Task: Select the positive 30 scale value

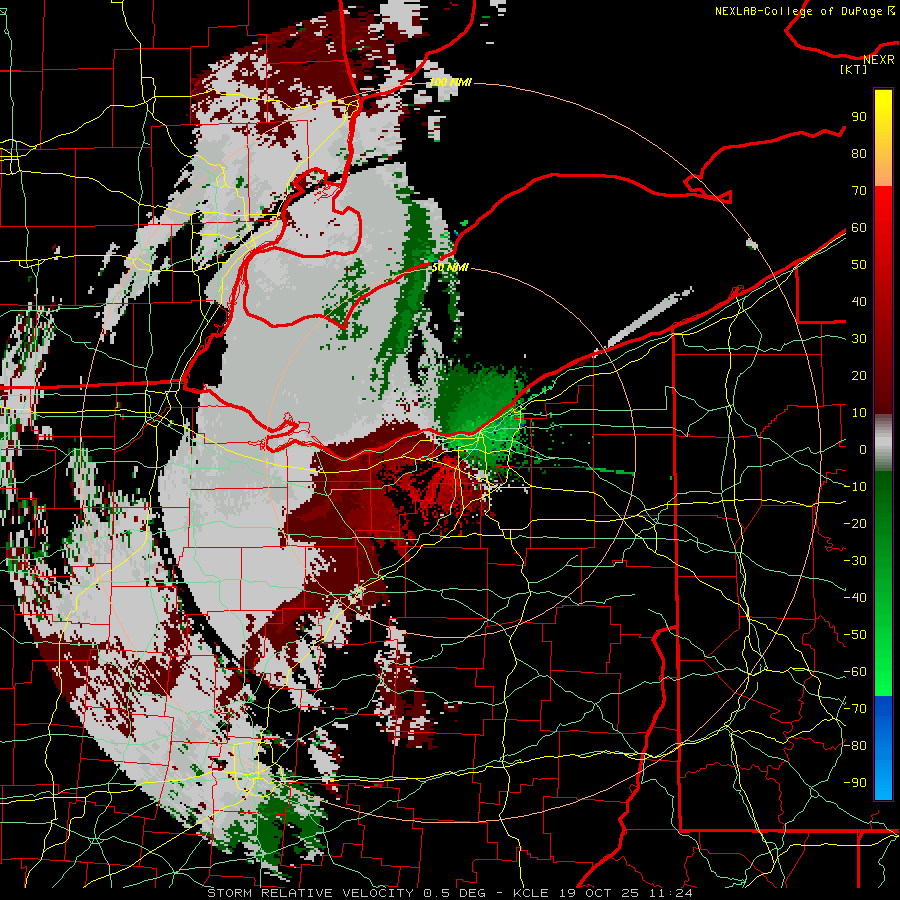Action: tap(859, 339)
